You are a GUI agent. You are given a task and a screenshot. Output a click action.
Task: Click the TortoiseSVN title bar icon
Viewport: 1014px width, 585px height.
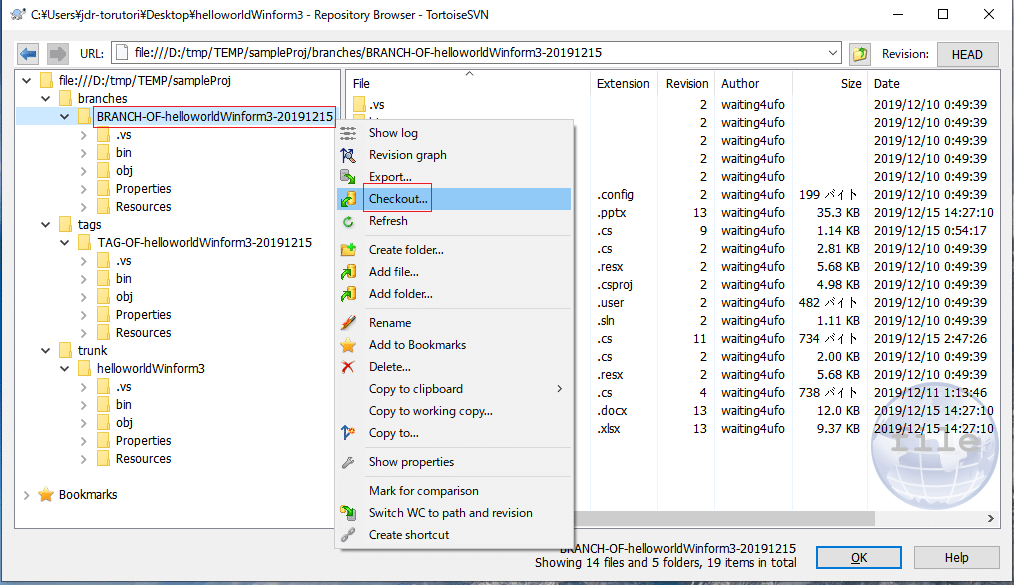click(17, 14)
